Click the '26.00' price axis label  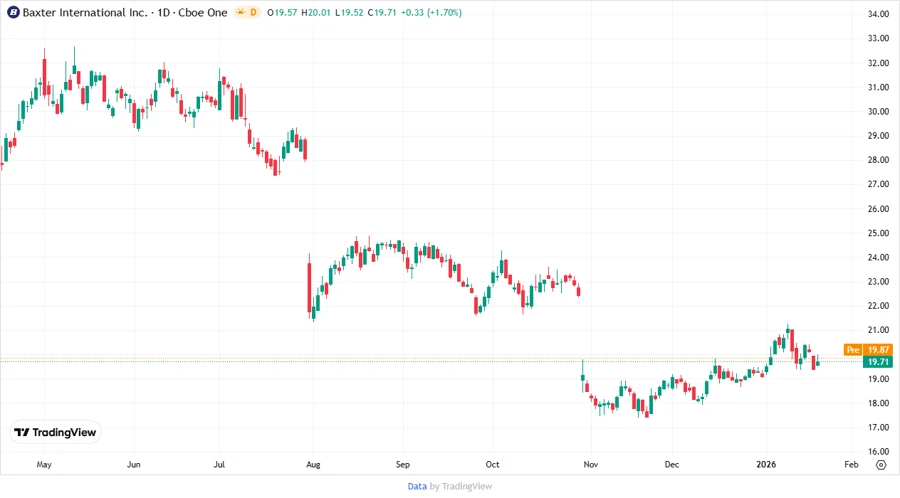878,209
